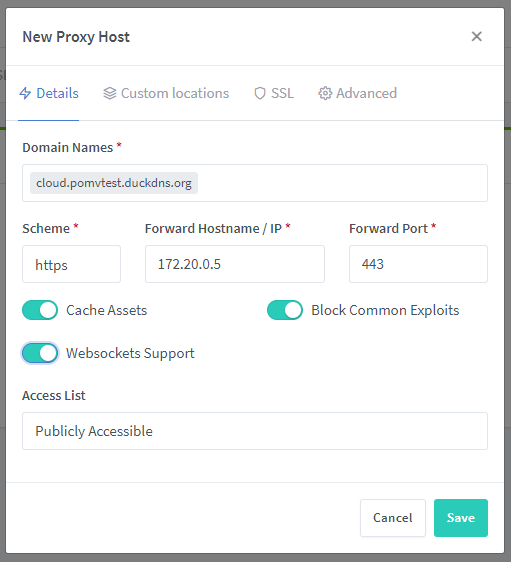The height and width of the screenshot is (562, 511).
Task: Close the New Proxy Host dialog
Action: (x=477, y=36)
